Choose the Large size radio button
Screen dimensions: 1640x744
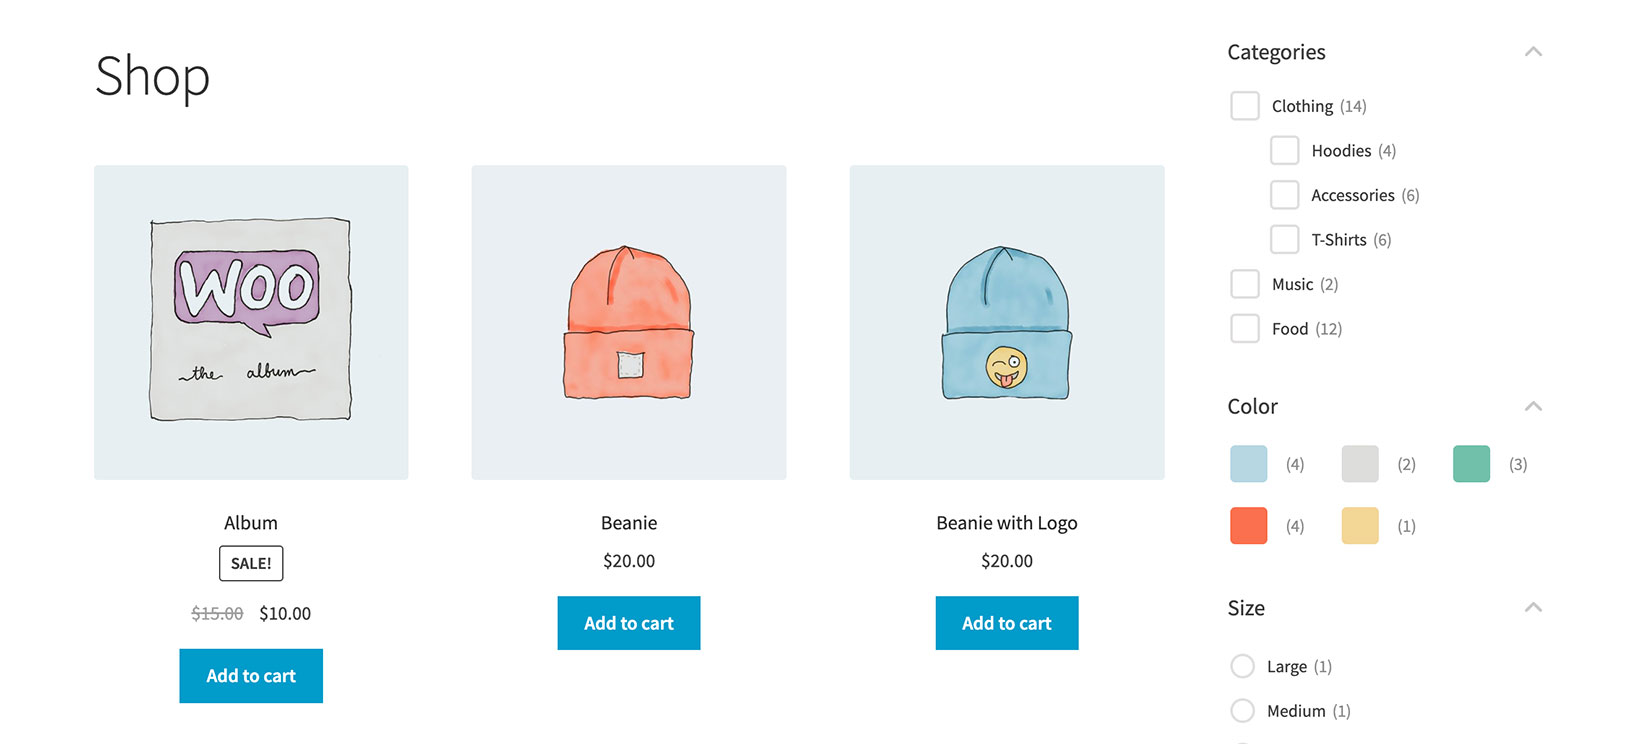(x=1242, y=666)
